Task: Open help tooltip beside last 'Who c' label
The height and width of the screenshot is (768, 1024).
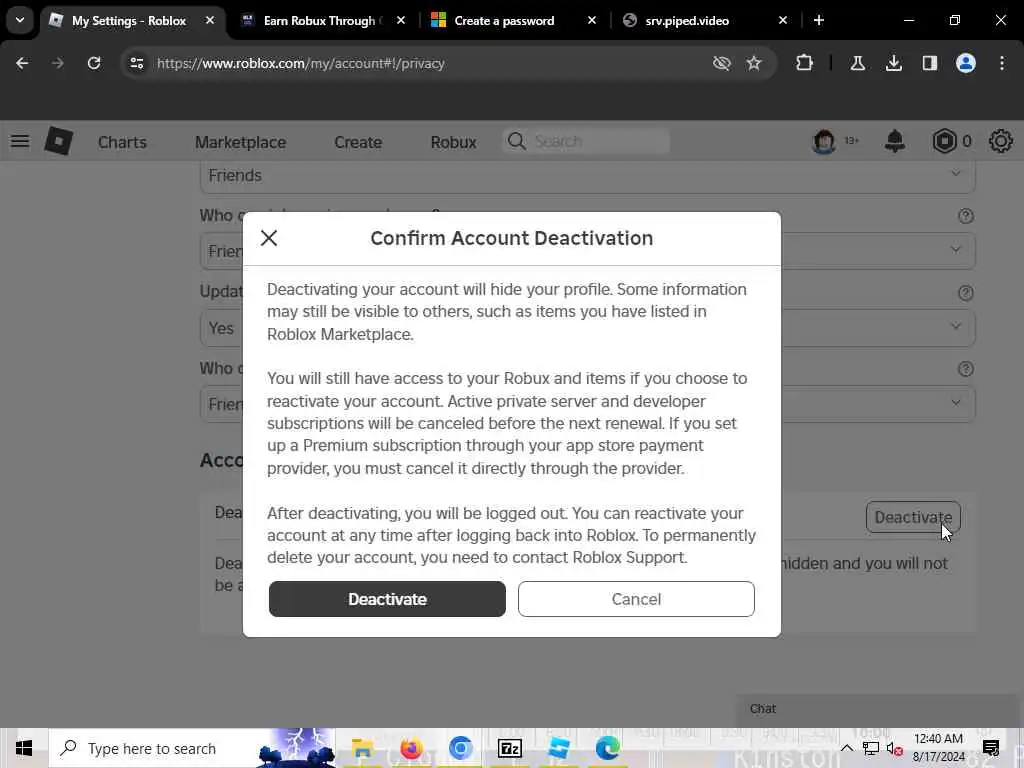Action: 965,369
